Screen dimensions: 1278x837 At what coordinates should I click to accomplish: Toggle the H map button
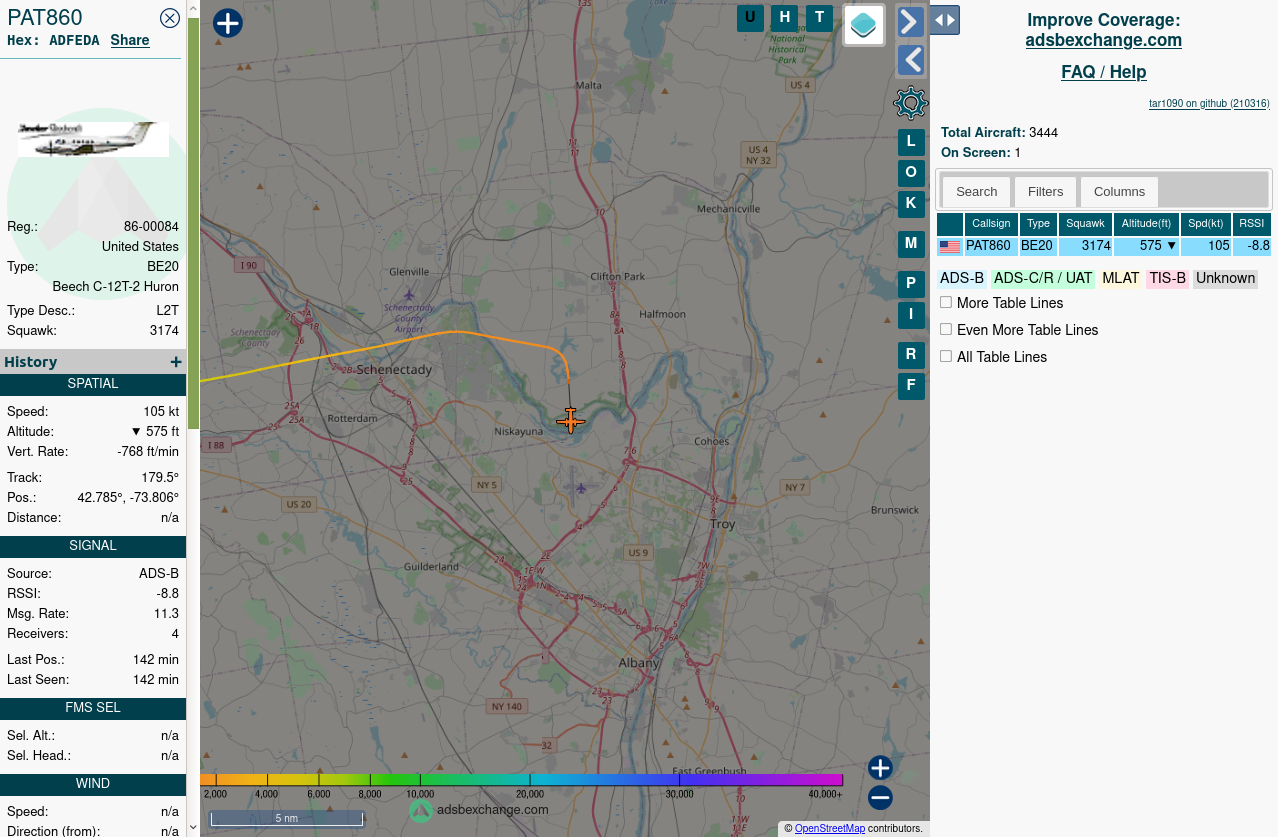(x=785, y=18)
